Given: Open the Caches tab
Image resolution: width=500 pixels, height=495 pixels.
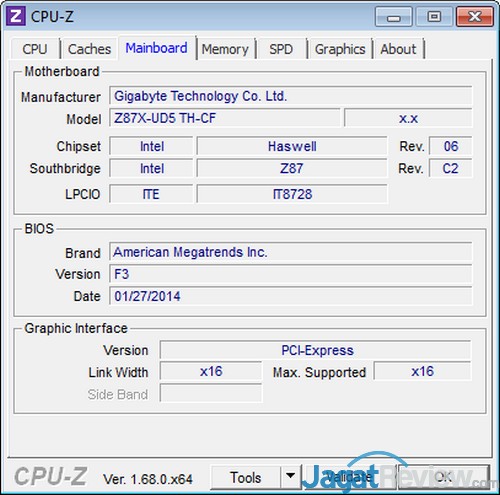Looking at the screenshot, I should (89, 49).
